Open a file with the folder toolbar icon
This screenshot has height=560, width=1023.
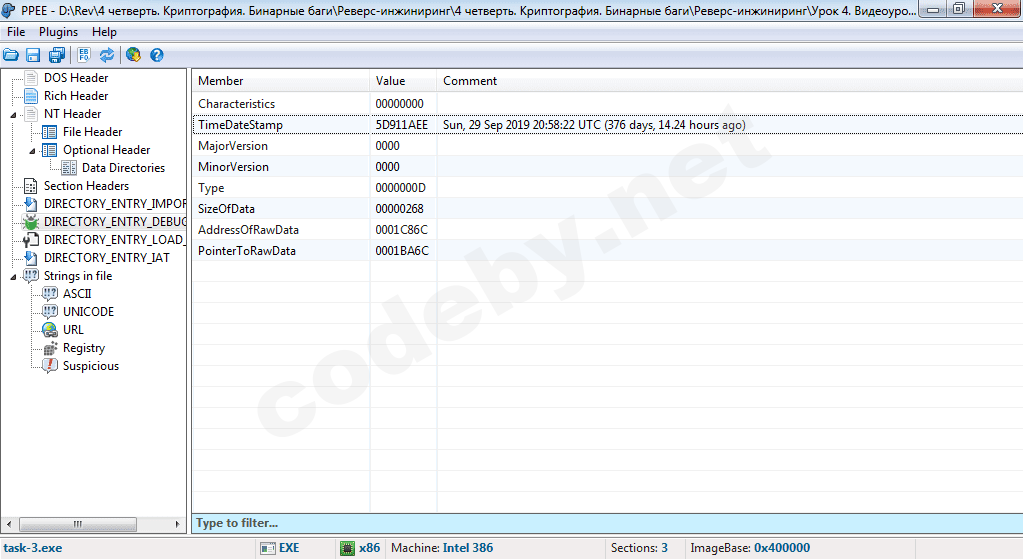coord(10,55)
